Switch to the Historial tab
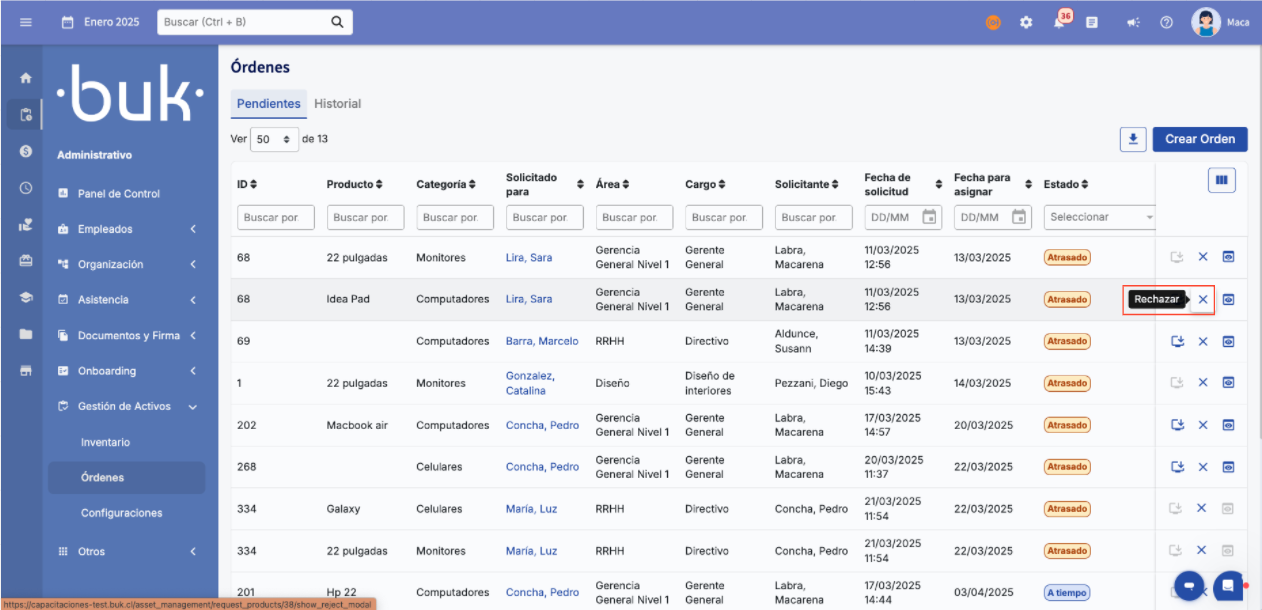The image size is (1262, 610). 337,104
